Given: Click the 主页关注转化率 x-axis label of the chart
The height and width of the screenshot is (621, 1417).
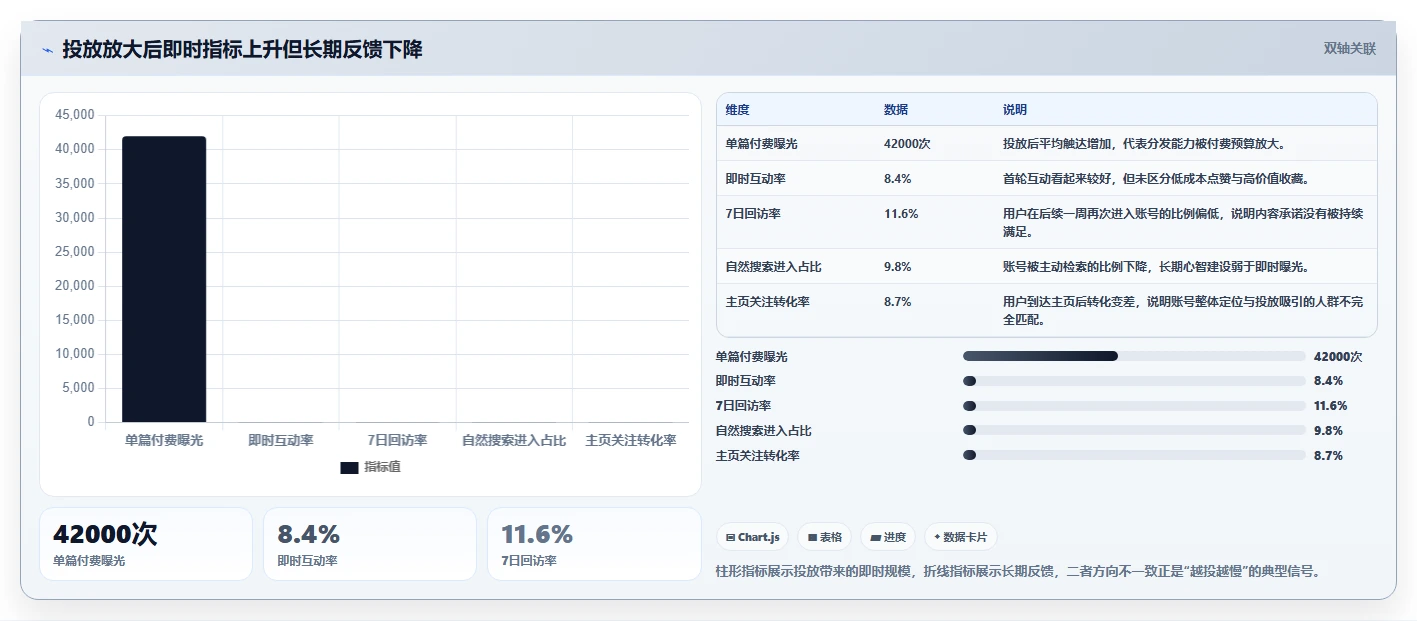Looking at the screenshot, I should tap(631, 440).
